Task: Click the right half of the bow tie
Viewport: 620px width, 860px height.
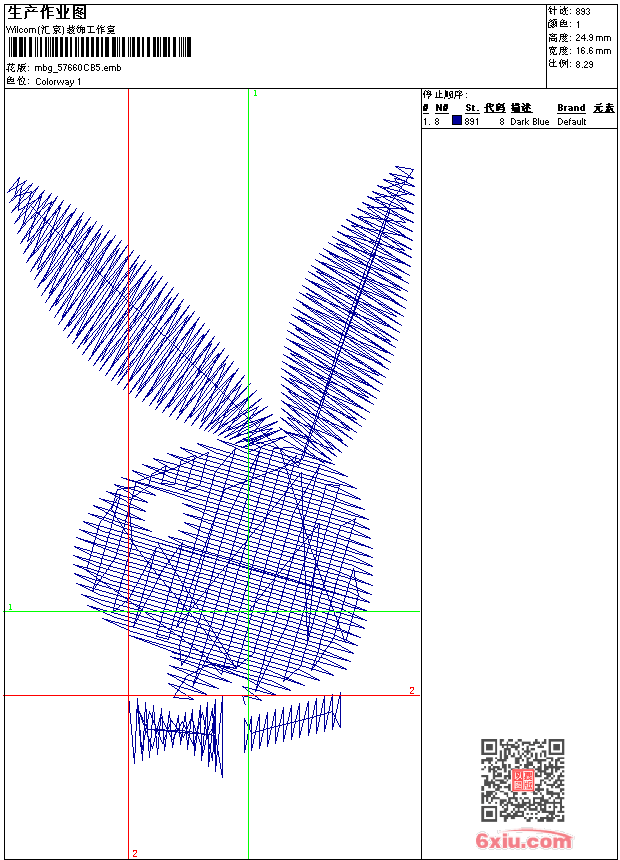Action: coord(293,720)
